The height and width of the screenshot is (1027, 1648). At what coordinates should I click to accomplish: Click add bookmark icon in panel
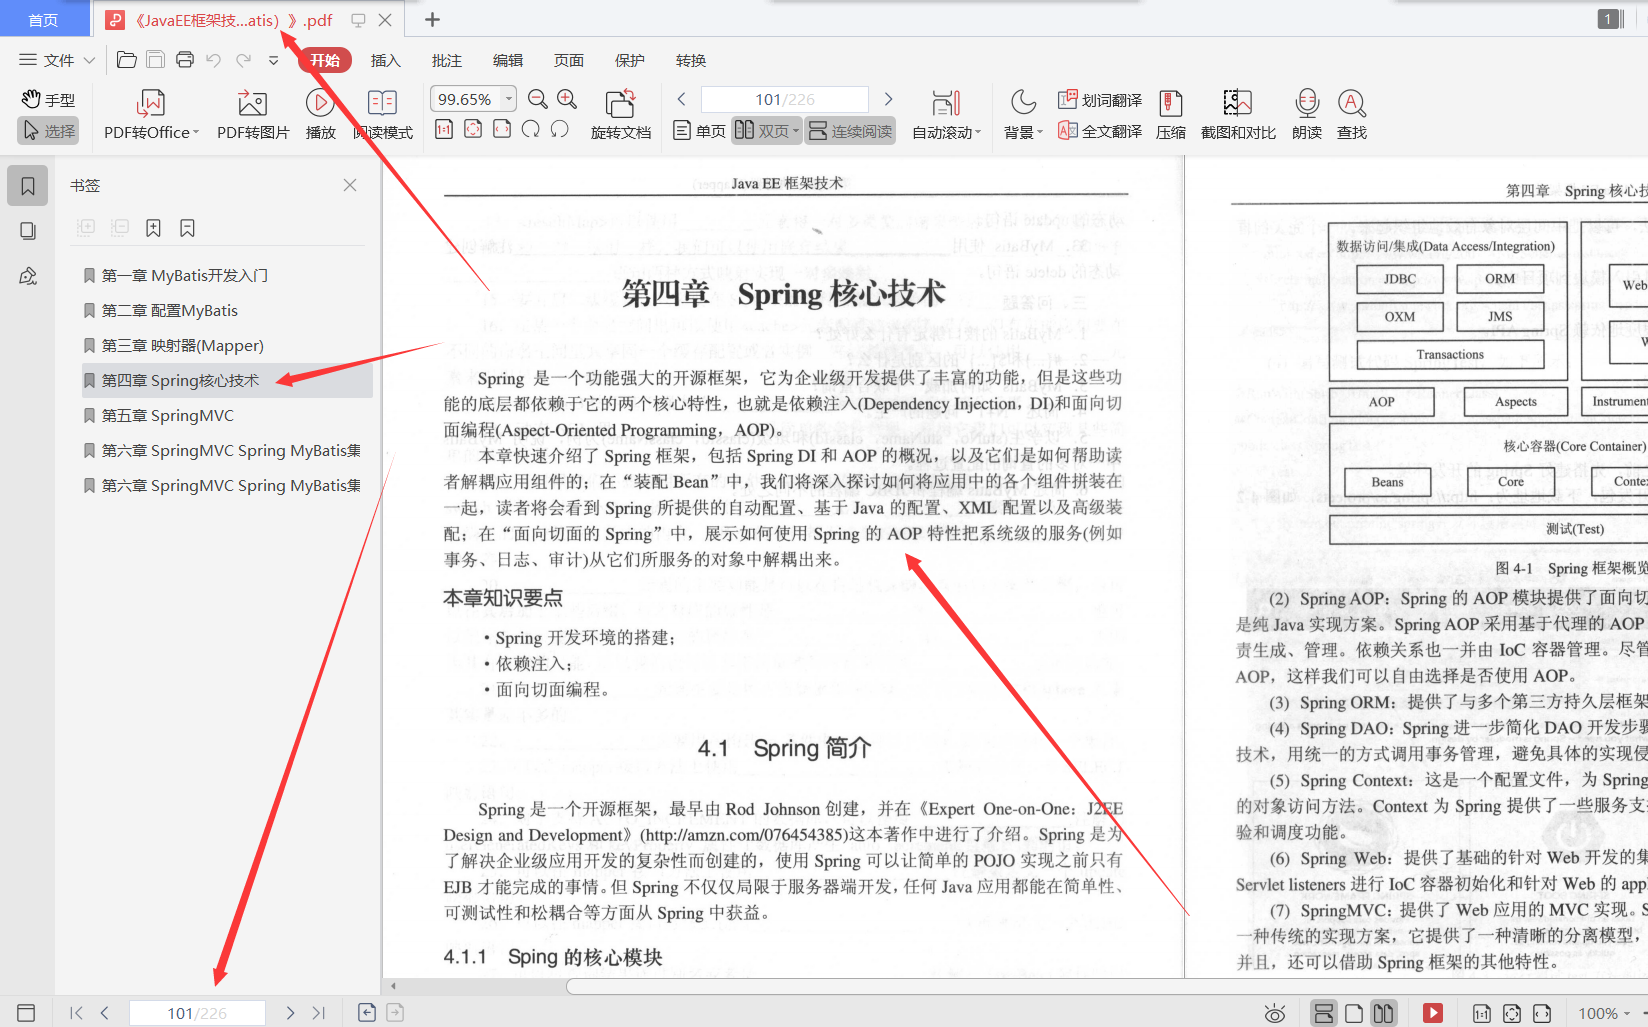tap(153, 228)
